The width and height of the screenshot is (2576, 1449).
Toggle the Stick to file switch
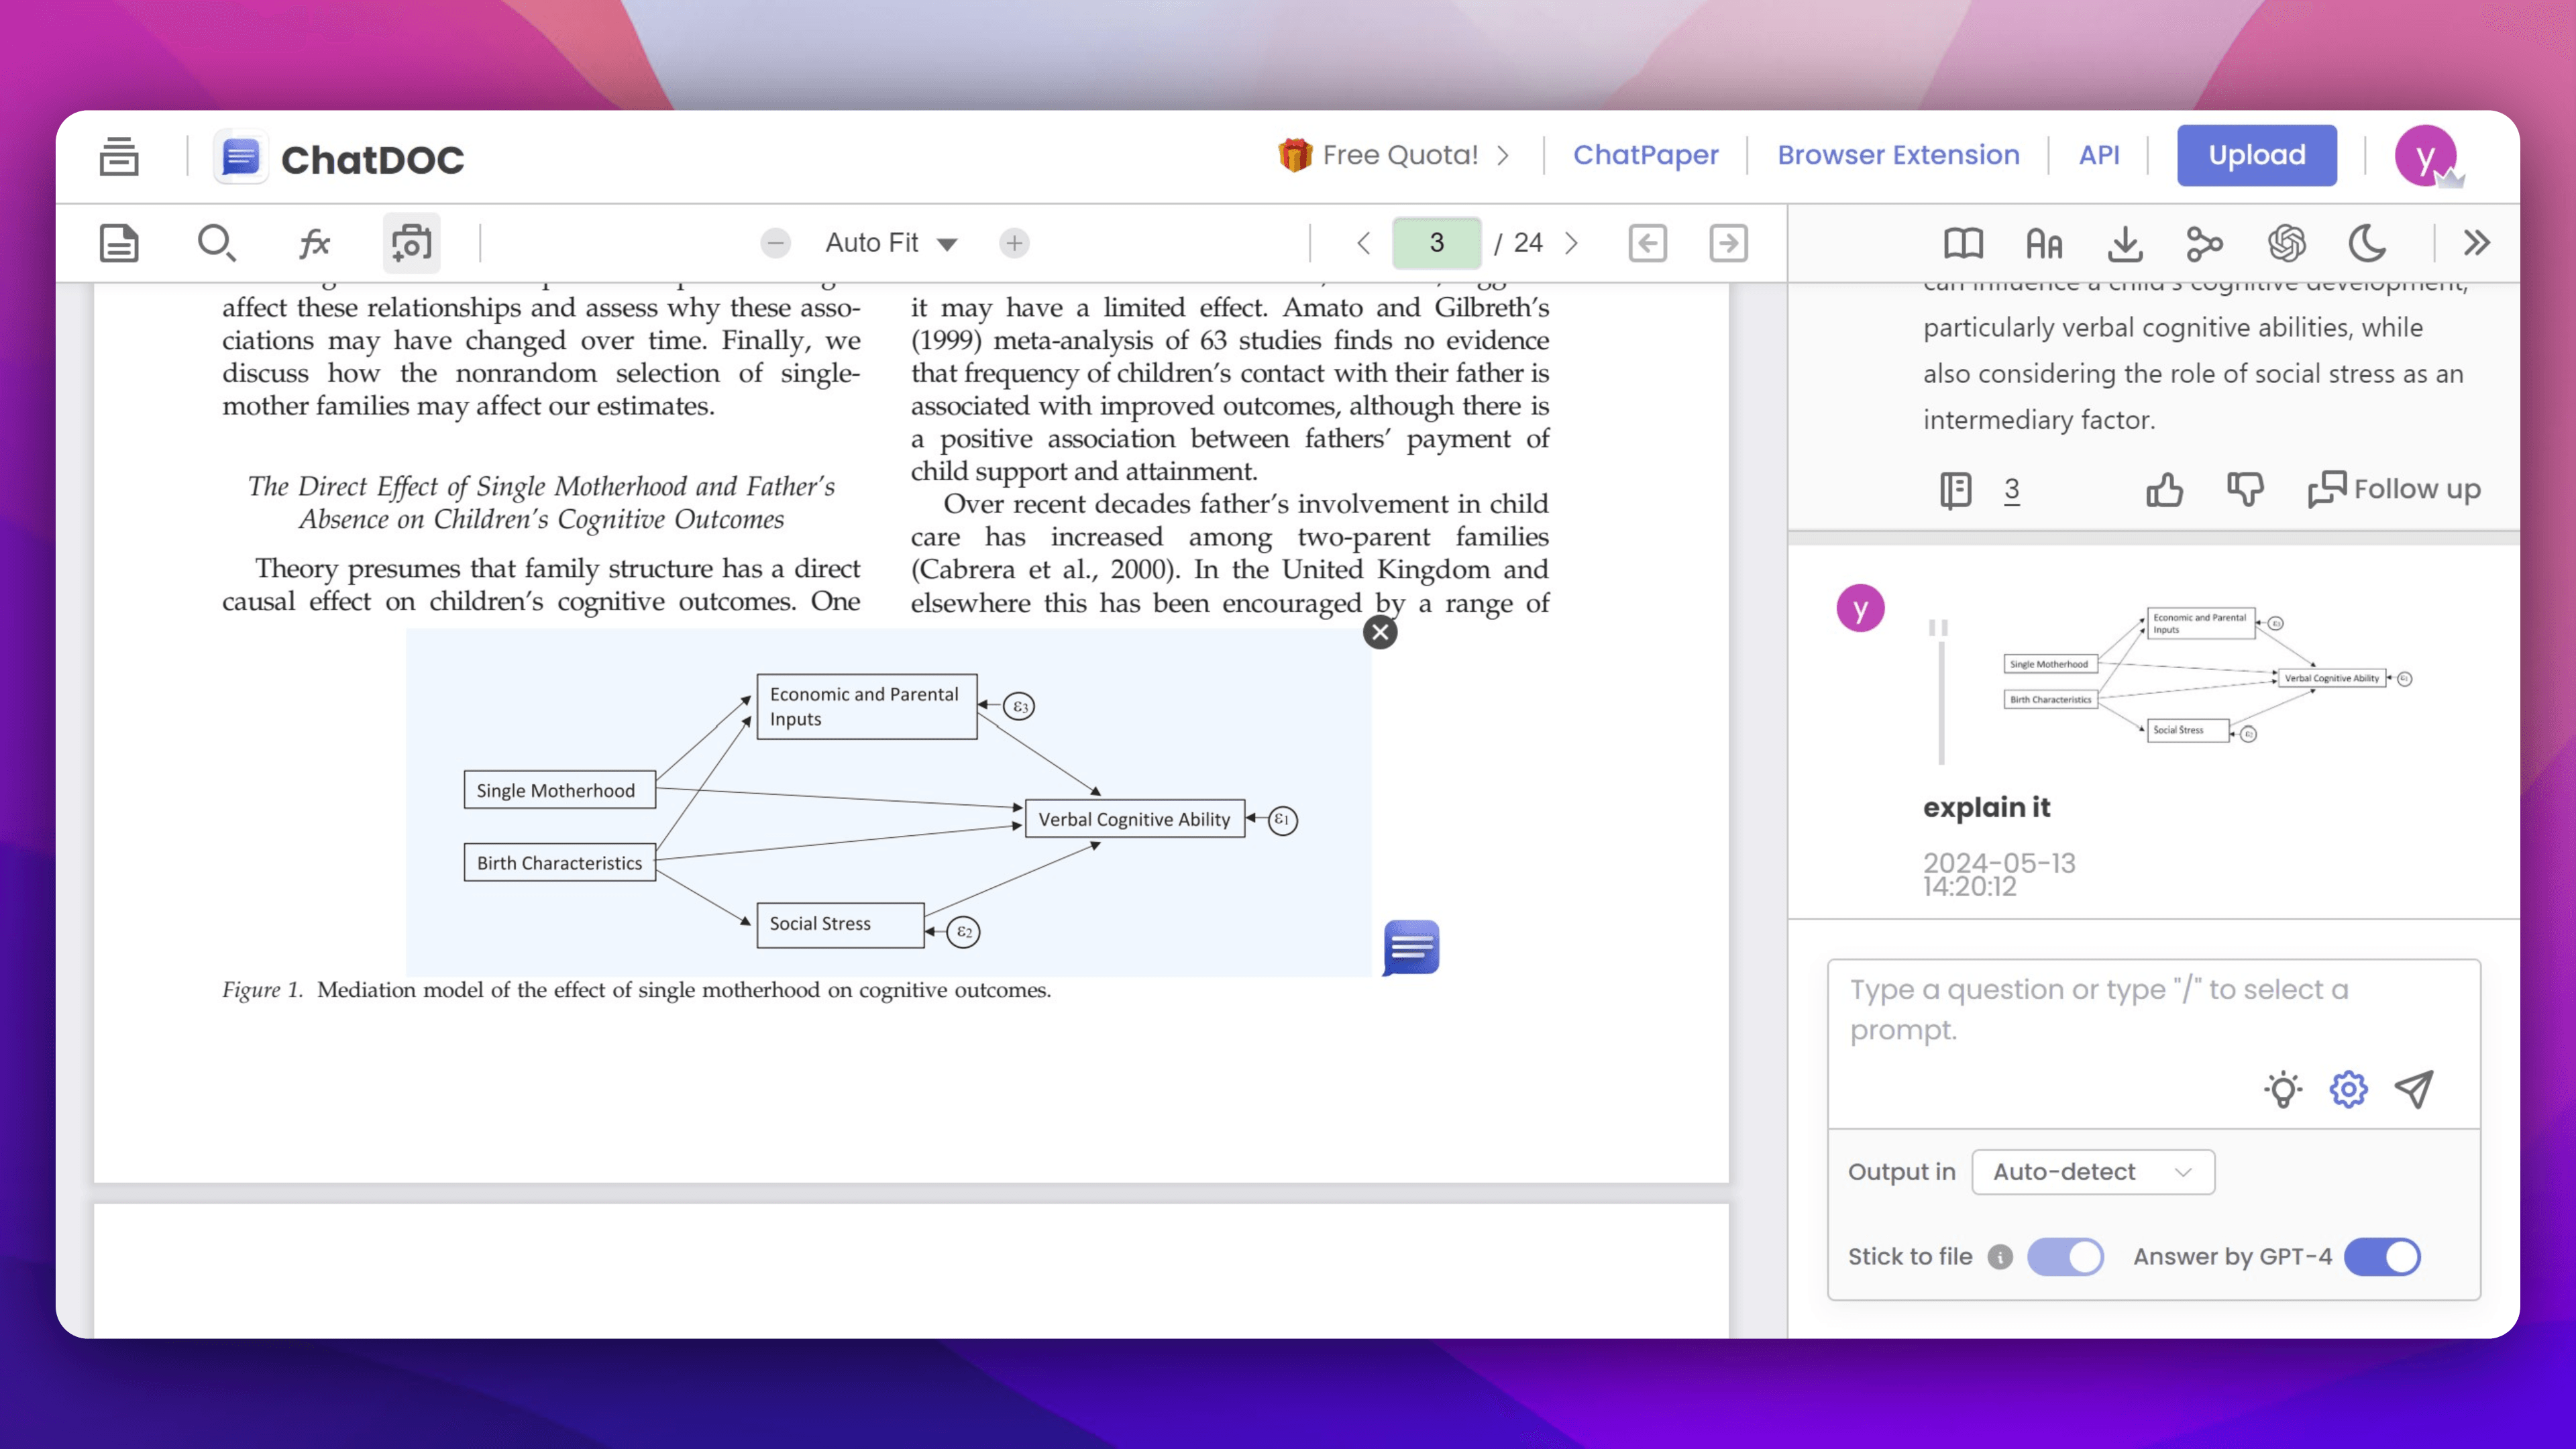(x=2065, y=1257)
